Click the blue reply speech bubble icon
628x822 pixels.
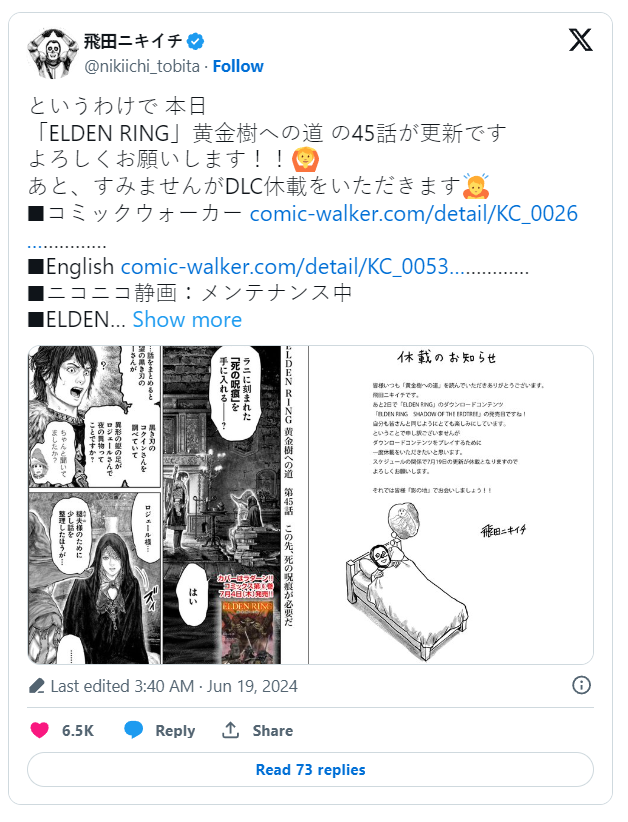tap(133, 730)
